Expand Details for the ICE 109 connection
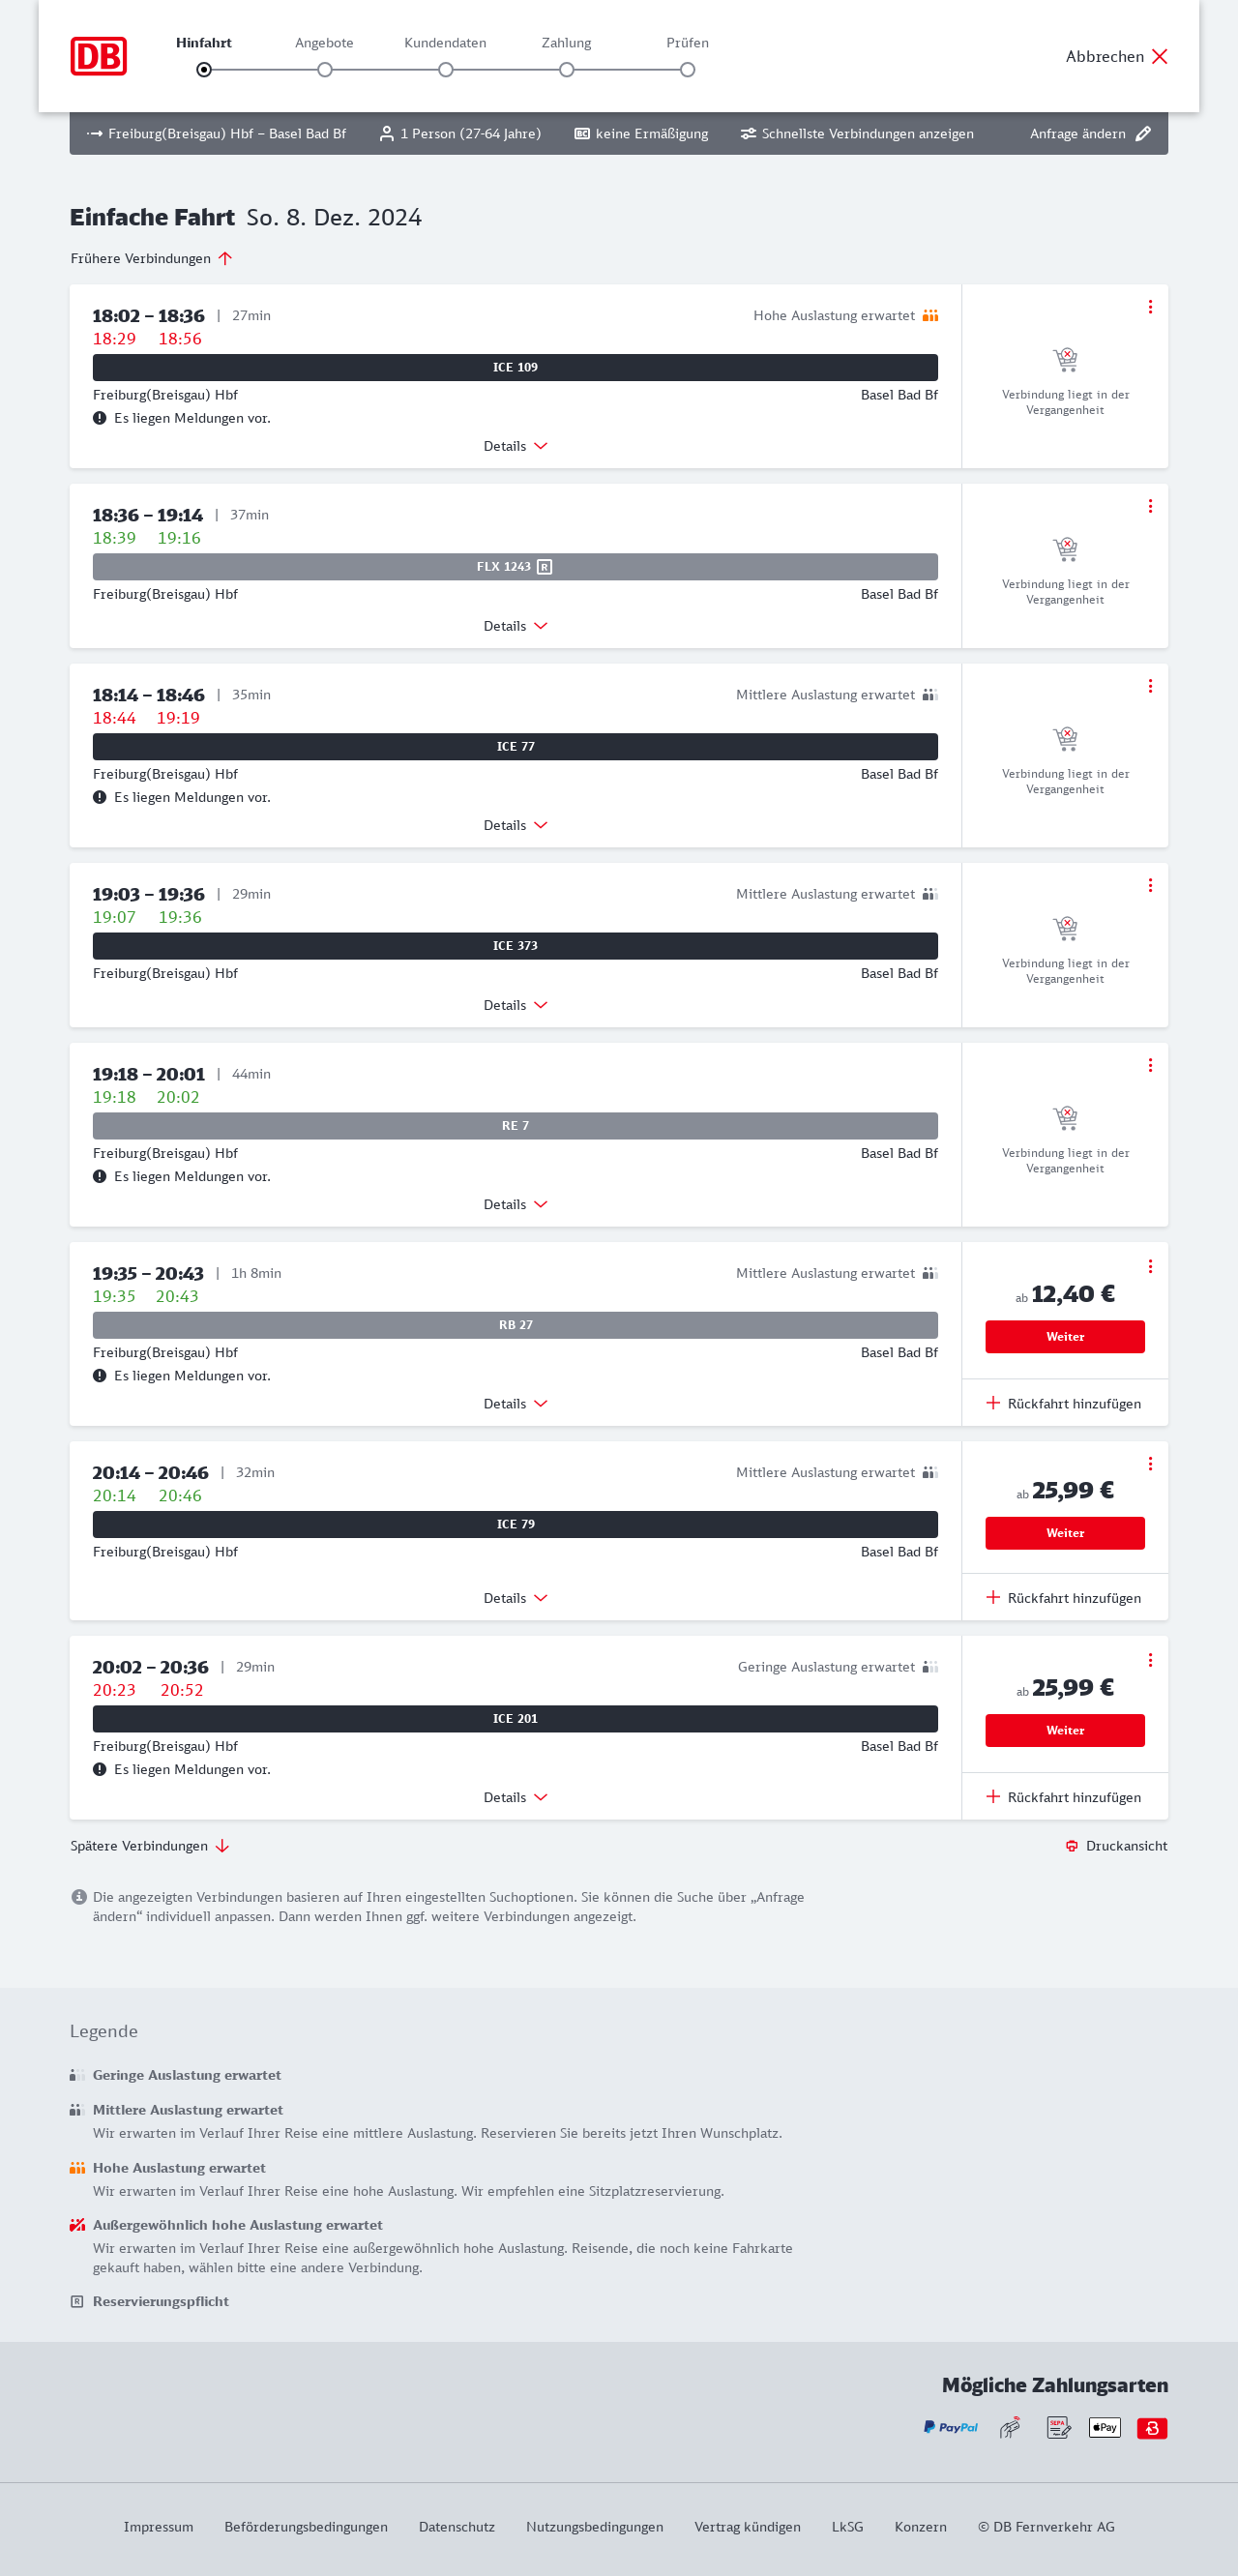This screenshot has width=1238, height=2576. click(515, 446)
